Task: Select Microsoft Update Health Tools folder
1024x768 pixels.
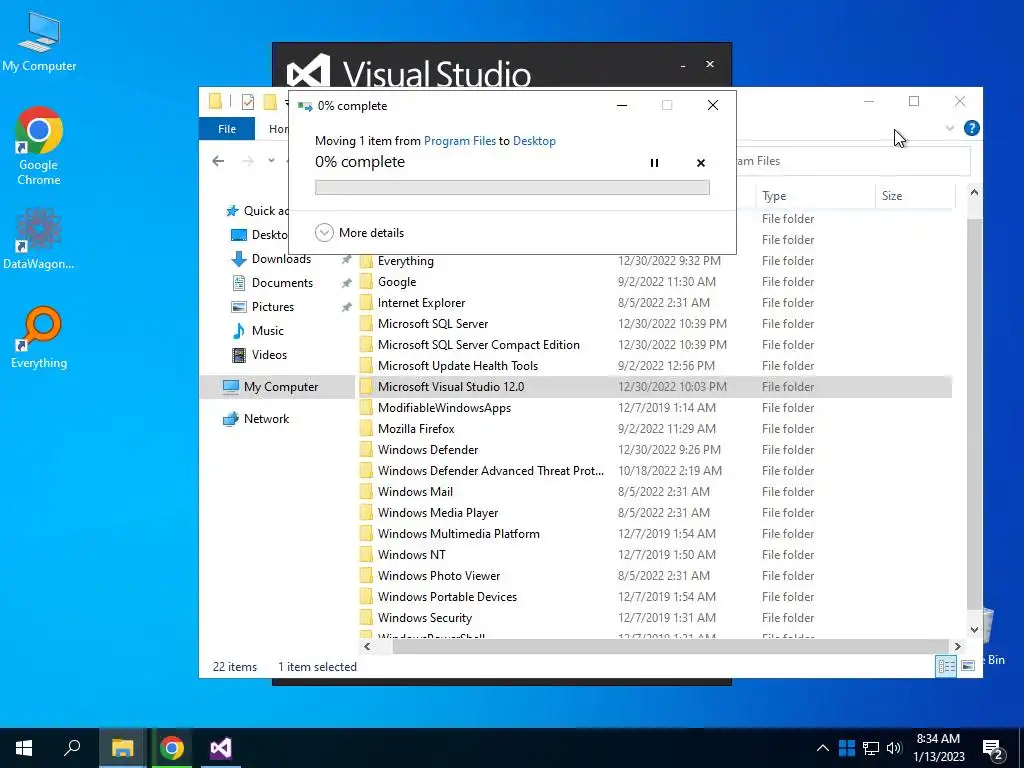Action: 655,366
